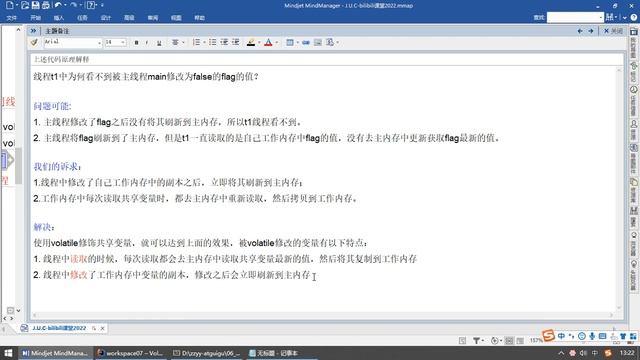The image size is (640, 360).
Task: Open the 设计 ribbon tab
Action: (x=106, y=18)
